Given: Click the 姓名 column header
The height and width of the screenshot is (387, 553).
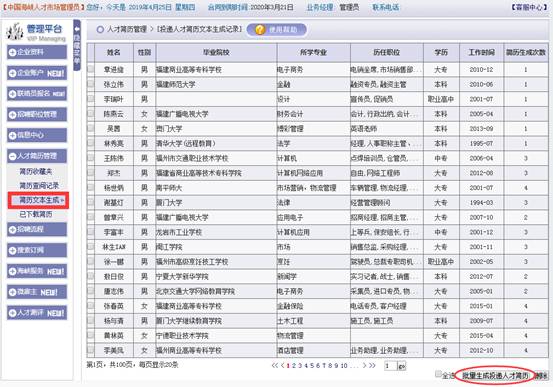Looking at the screenshot, I should [114, 53].
